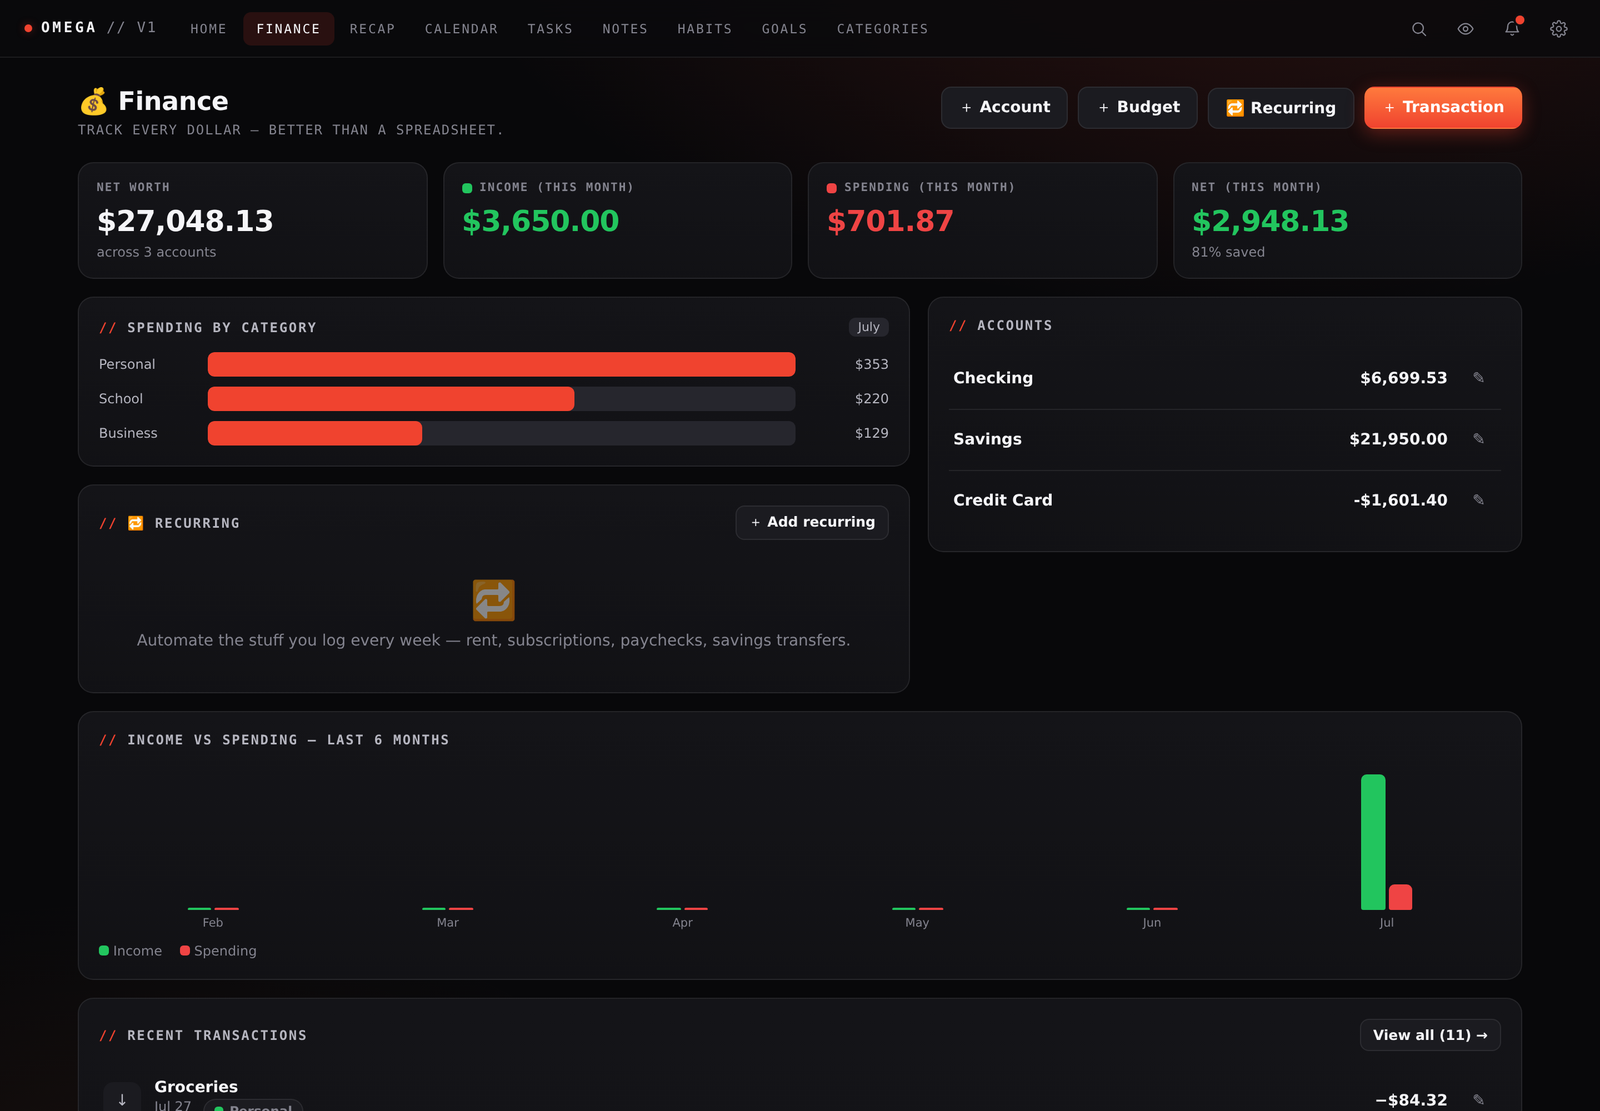Viewport: 1600px width, 1111px height.
Task: Click the green July income bar
Action: [x=1373, y=842]
